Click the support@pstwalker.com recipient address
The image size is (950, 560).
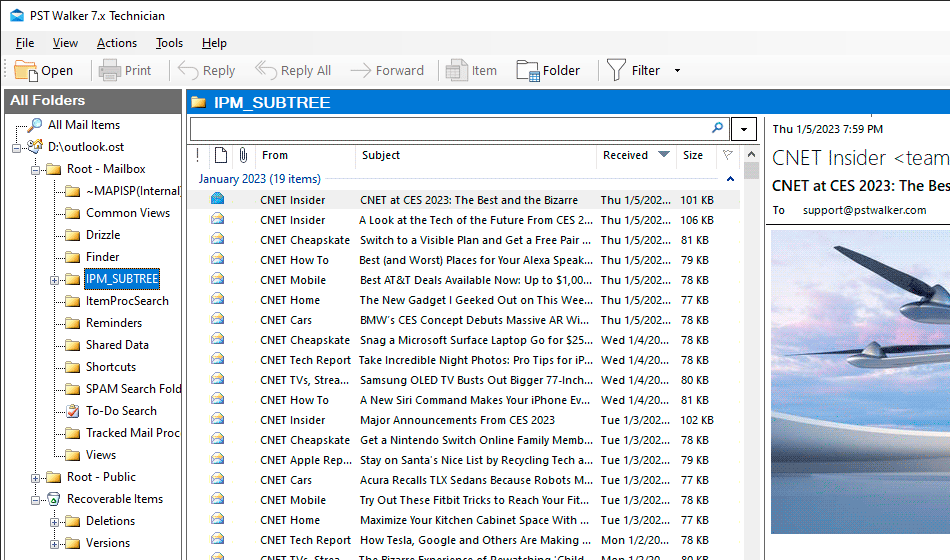[865, 210]
